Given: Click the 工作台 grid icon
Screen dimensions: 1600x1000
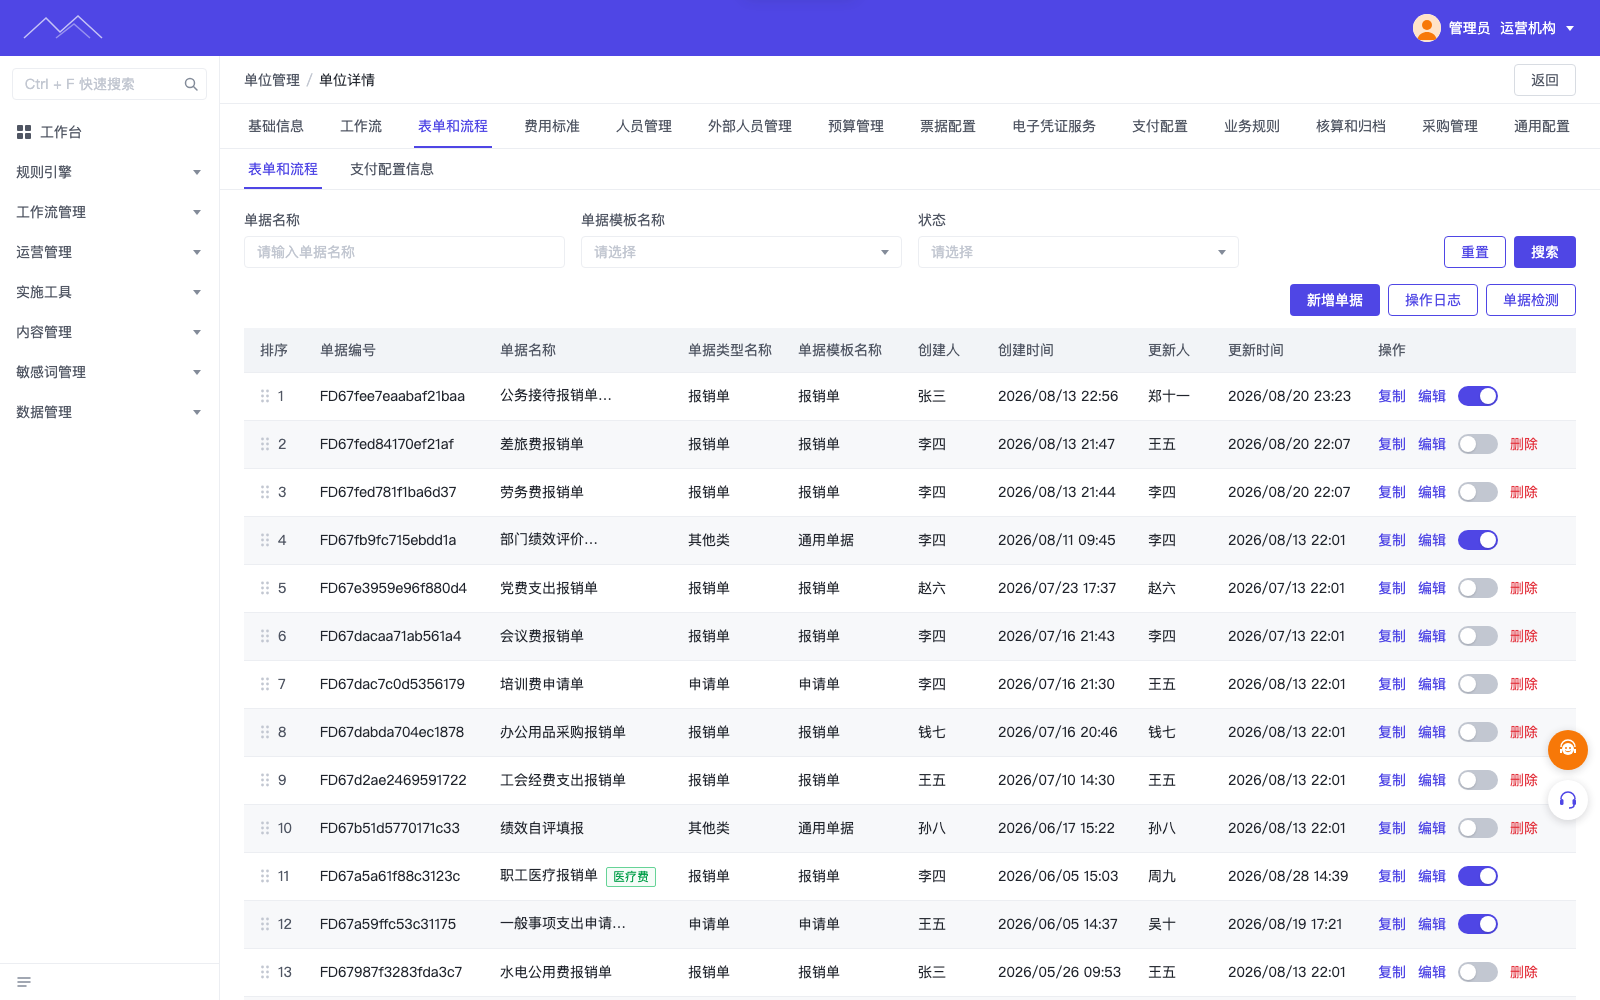Looking at the screenshot, I should pyautogui.click(x=24, y=132).
